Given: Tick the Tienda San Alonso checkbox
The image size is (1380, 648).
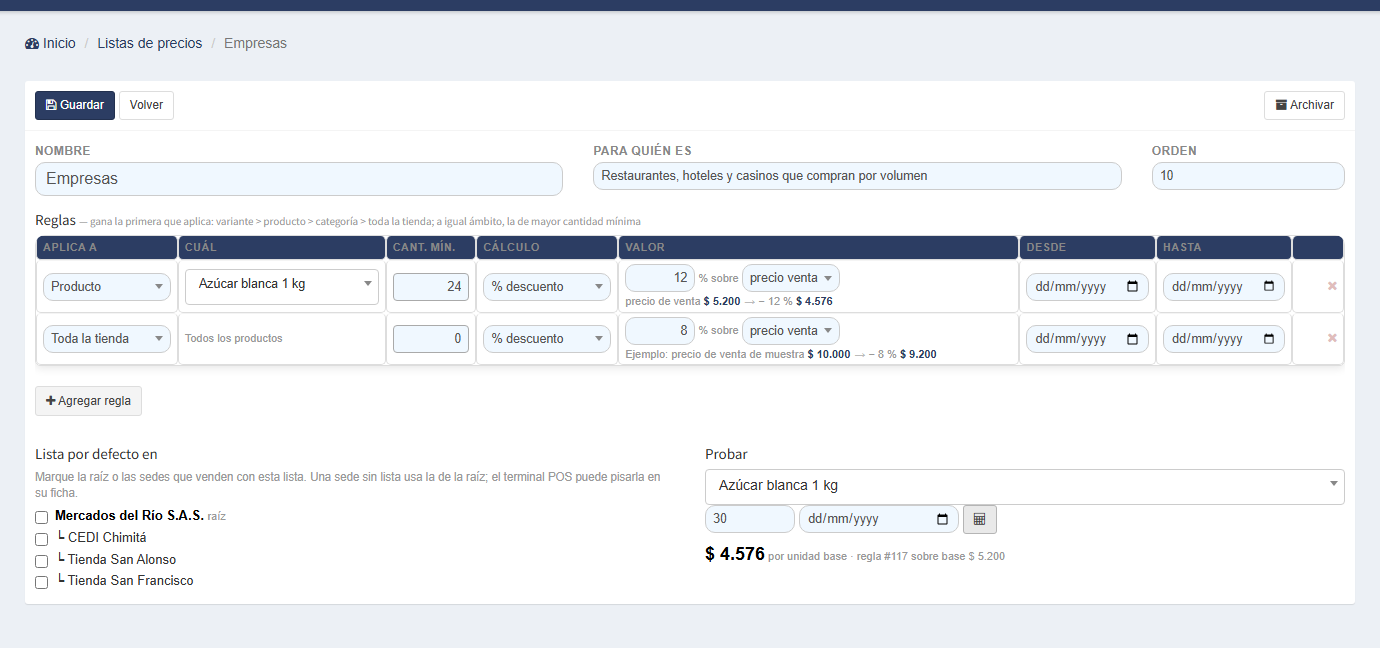Looking at the screenshot, I should click(42, 561).
